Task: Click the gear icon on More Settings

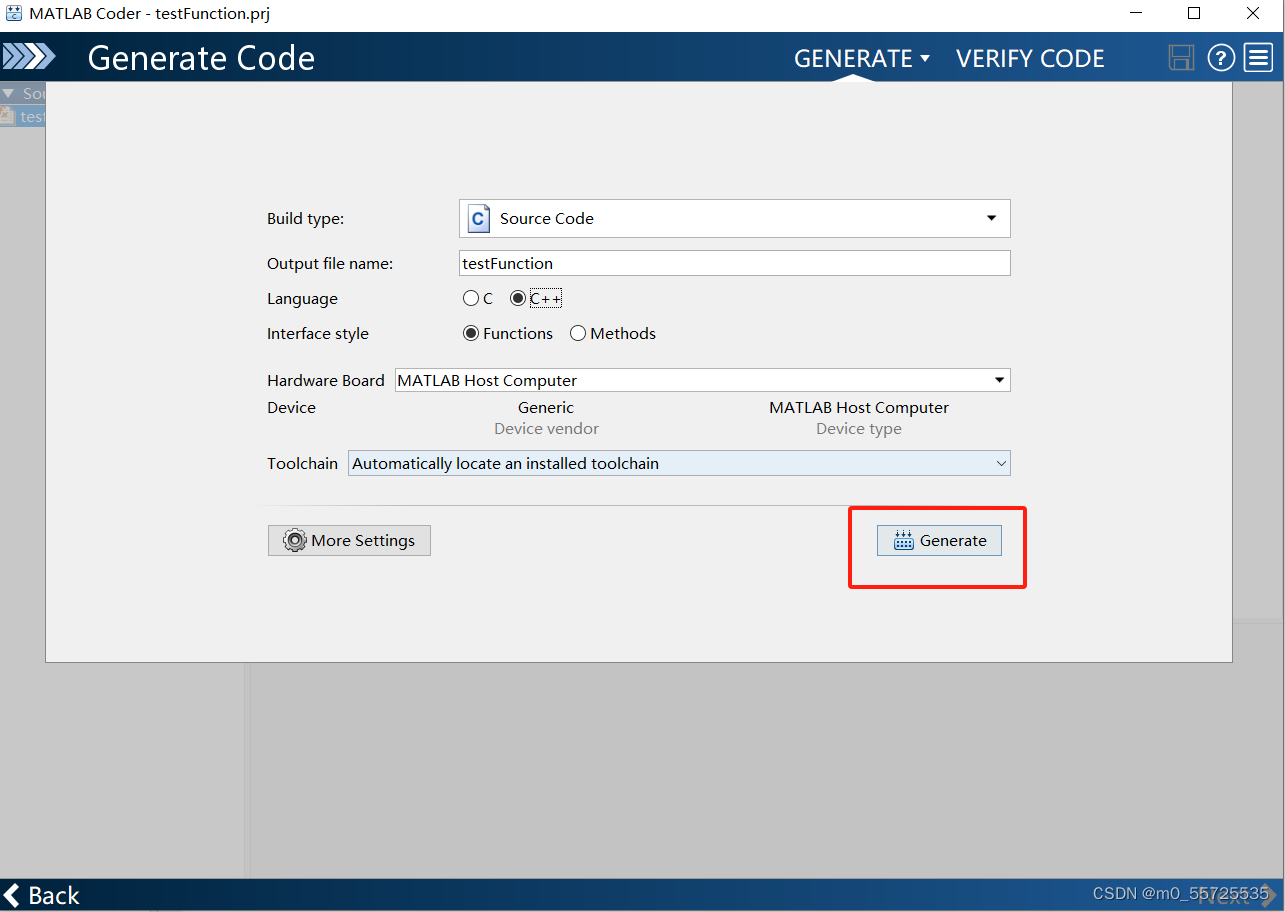Action: click(x=295, y=540)
